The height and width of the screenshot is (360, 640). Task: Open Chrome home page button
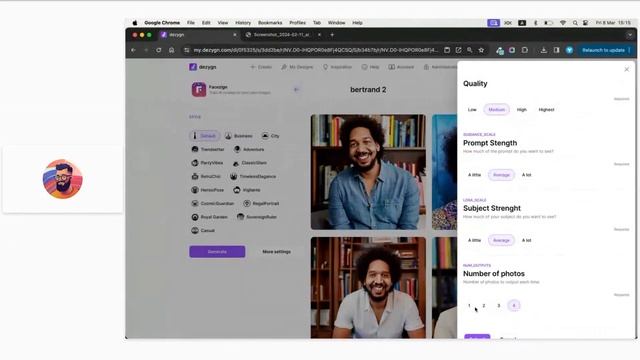click(171, 50)
